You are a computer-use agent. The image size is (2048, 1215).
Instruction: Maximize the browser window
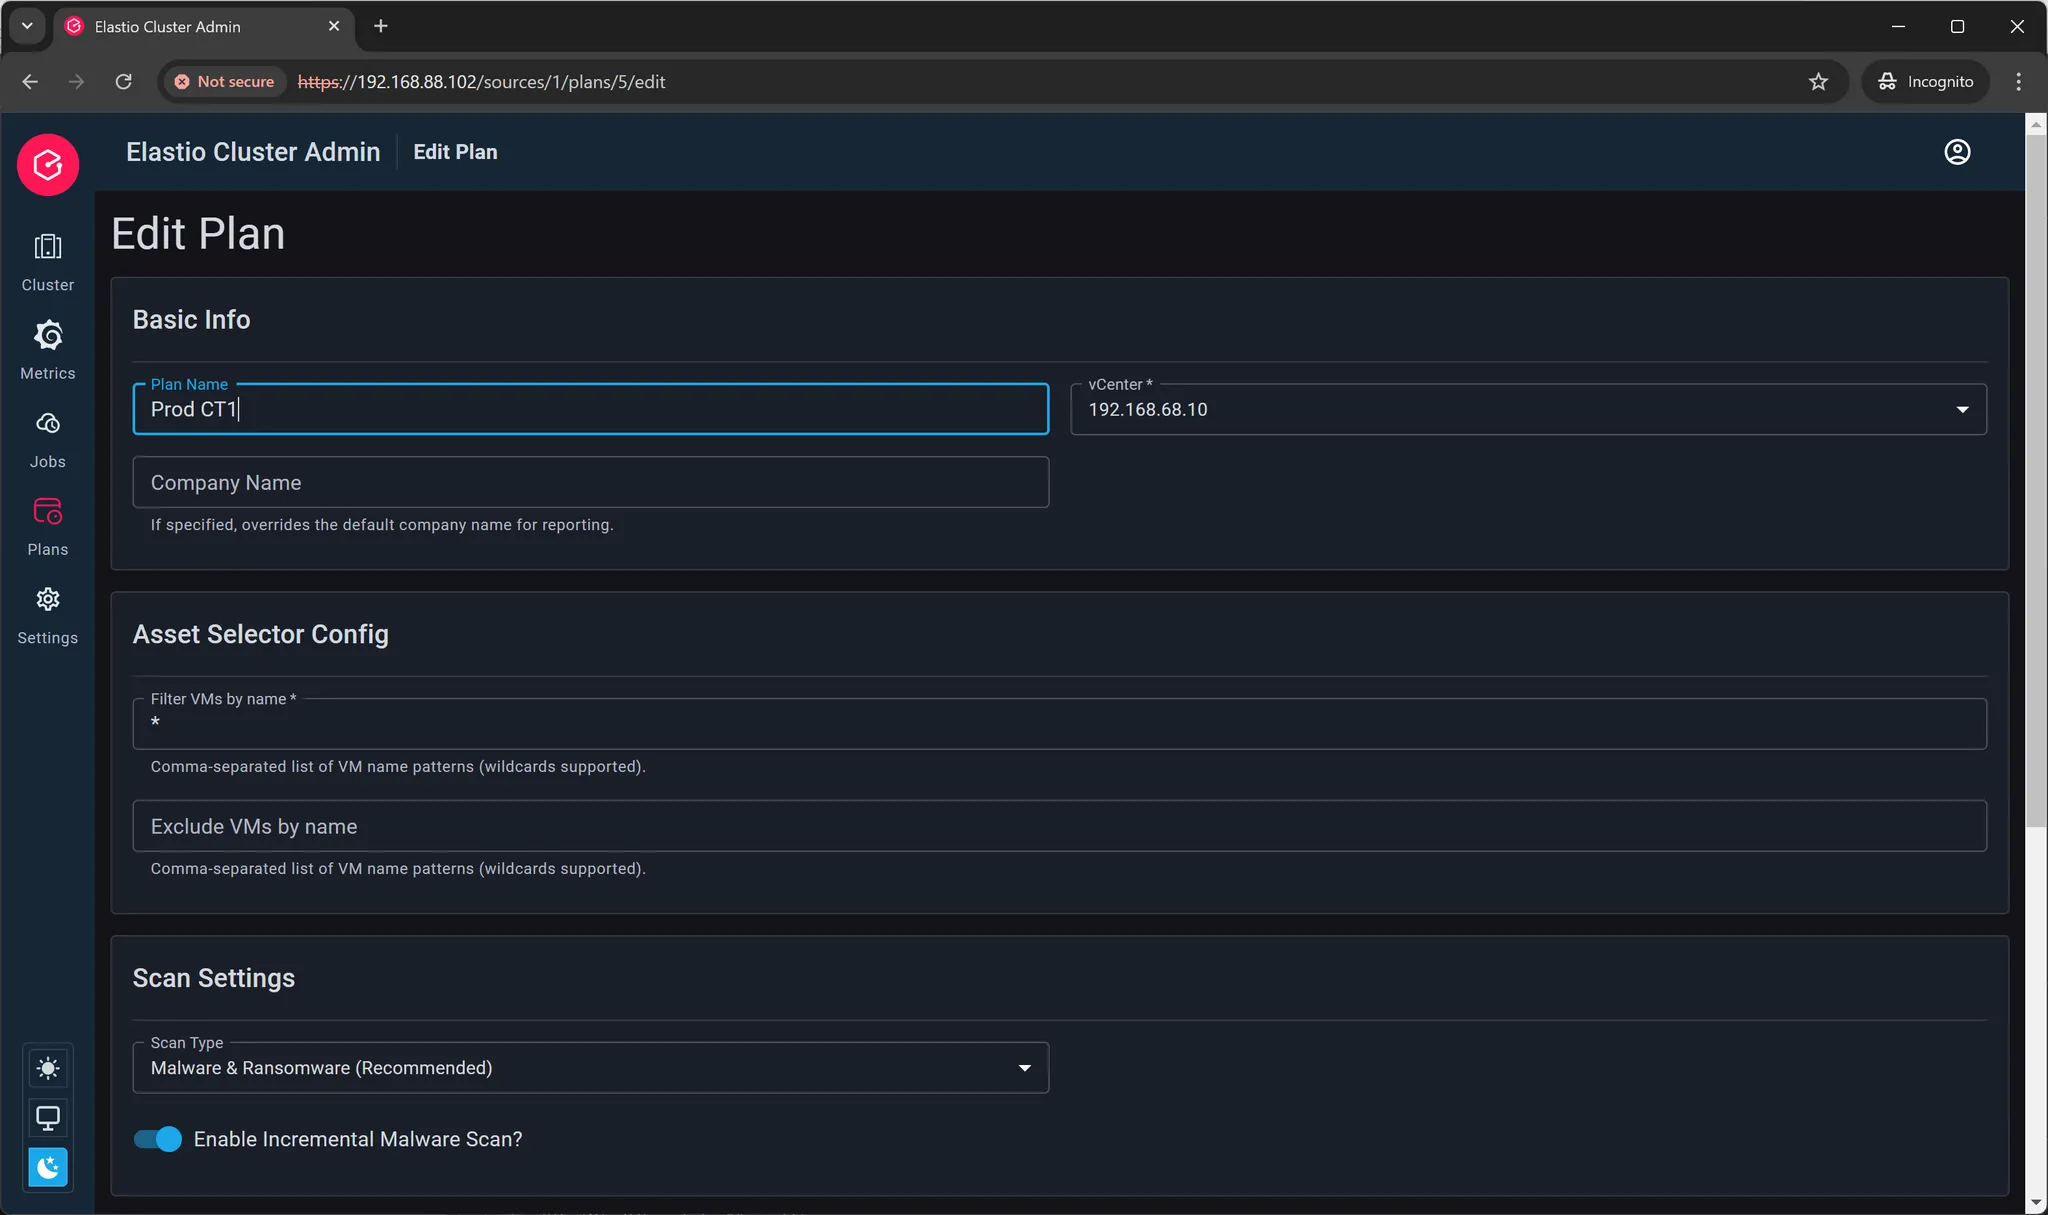pos(1957,27)
